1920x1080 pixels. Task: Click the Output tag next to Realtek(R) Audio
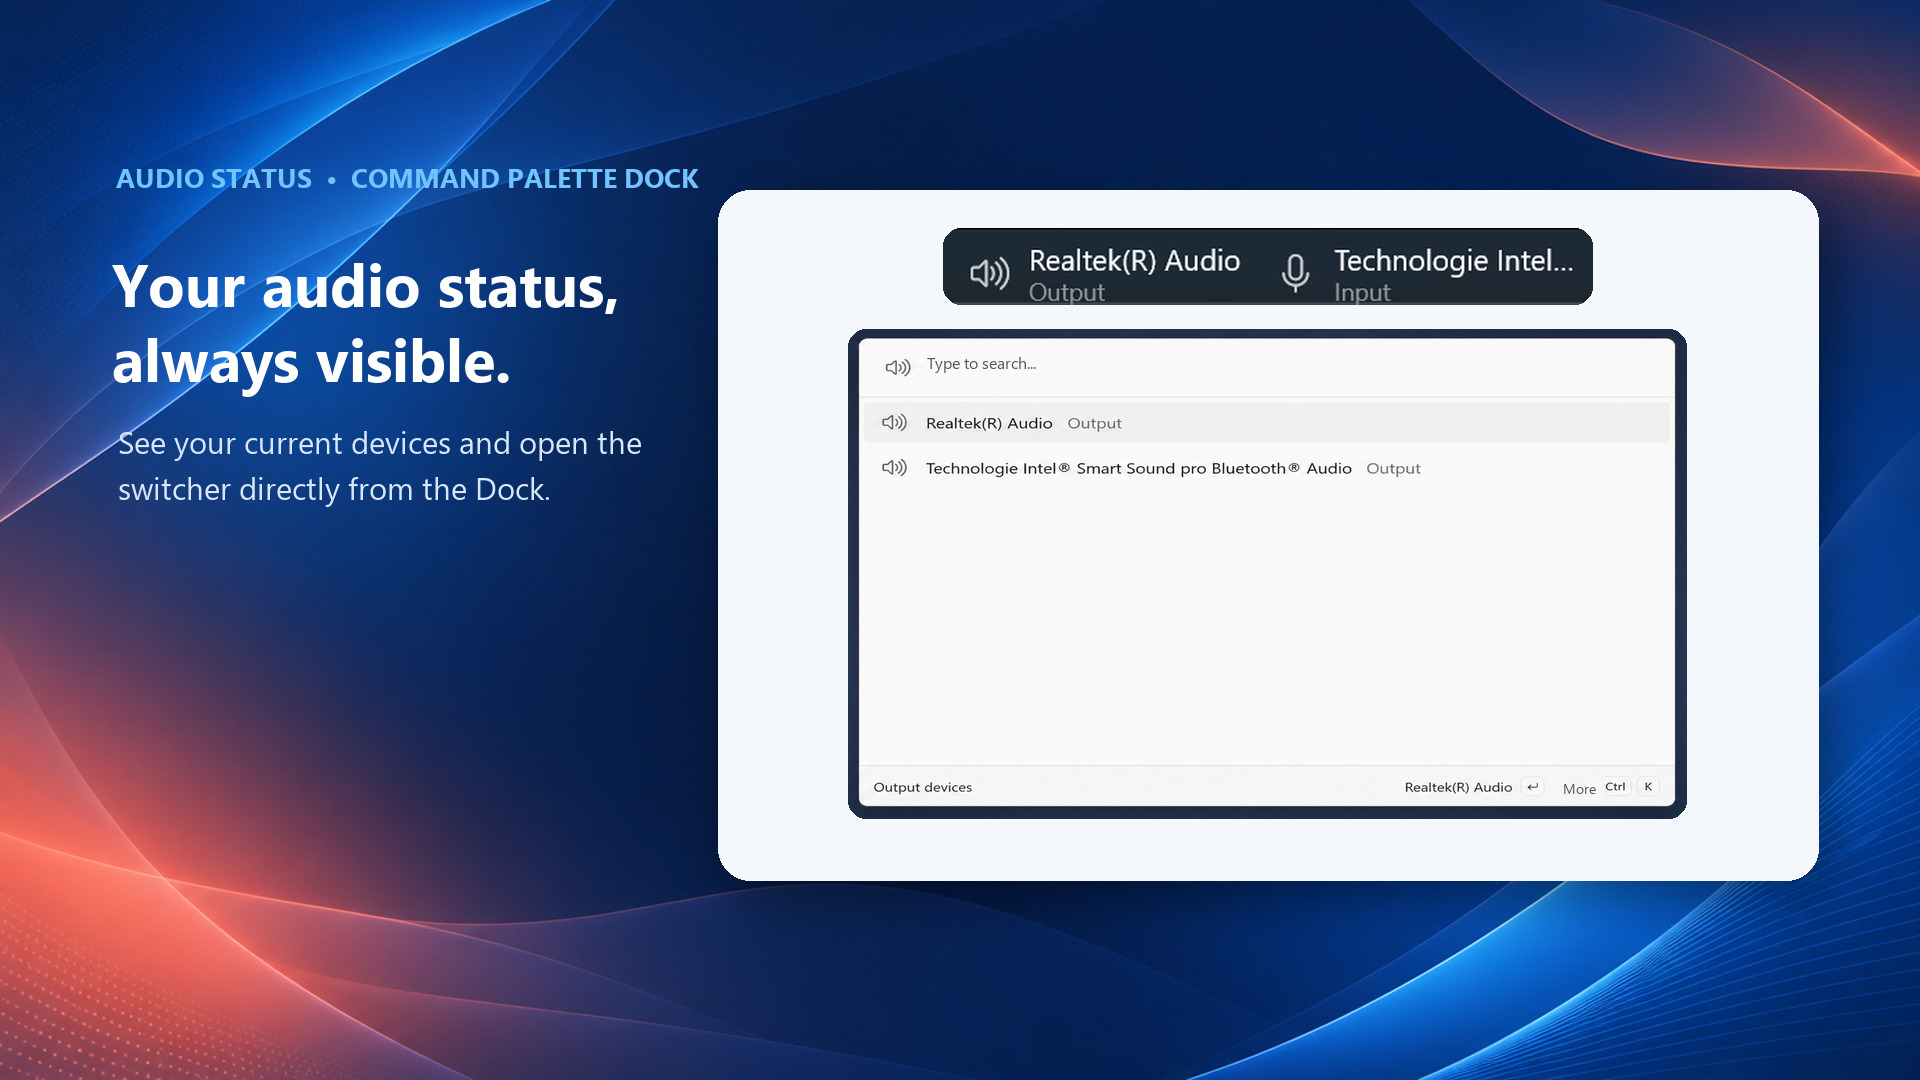coord(1094,424)
